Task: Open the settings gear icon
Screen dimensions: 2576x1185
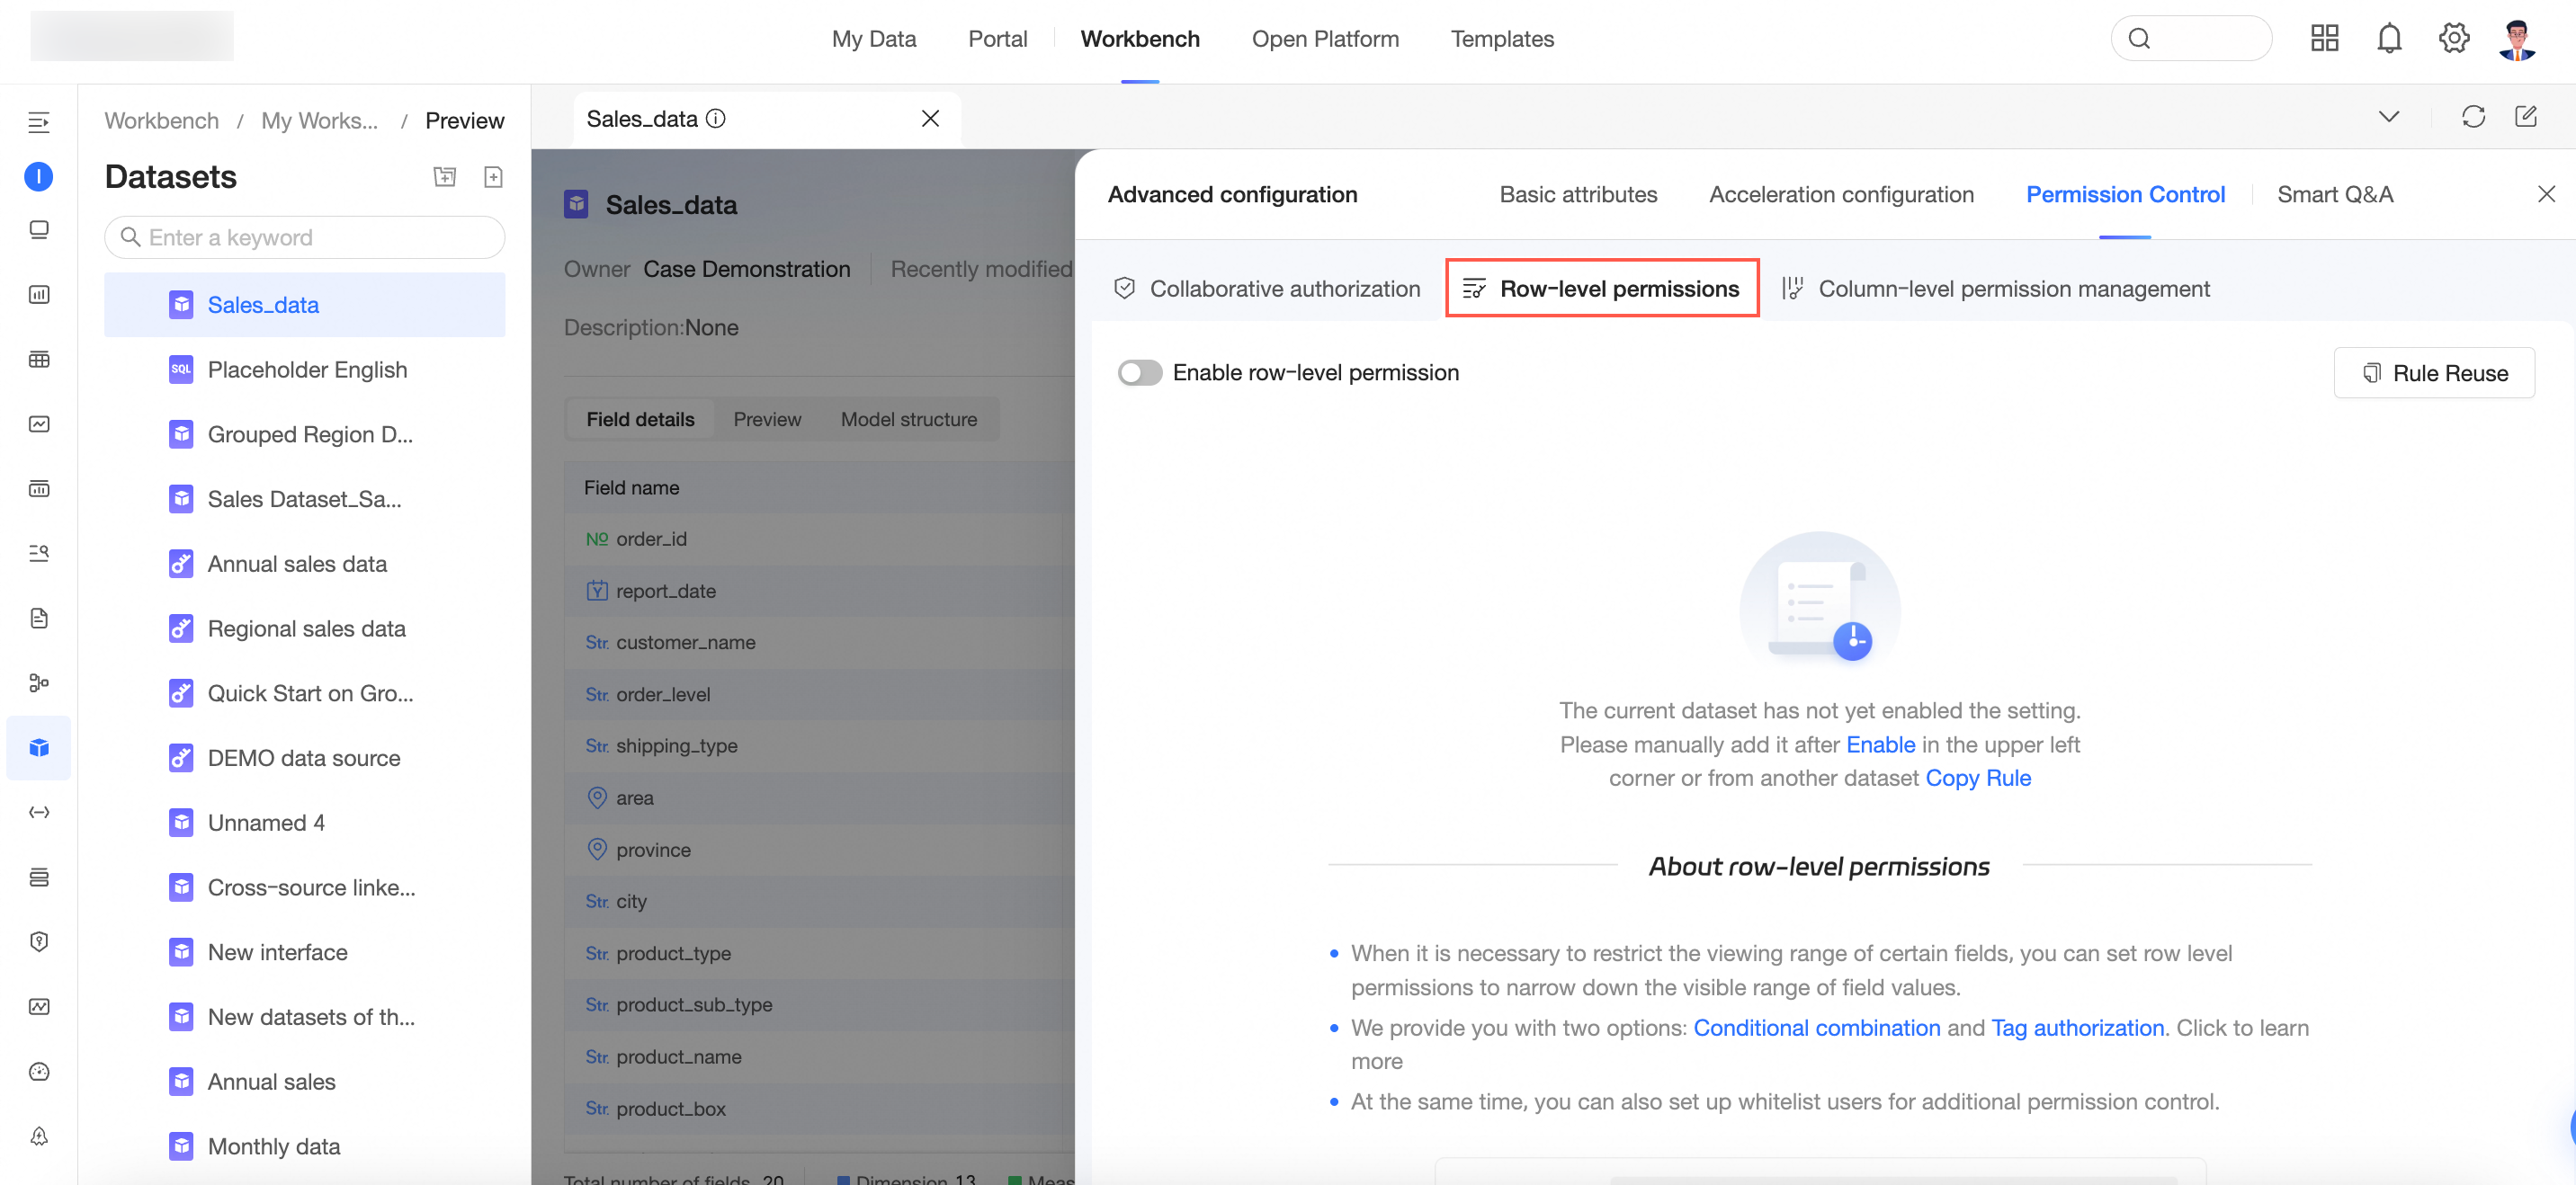Action: click(x=2453, y=39)
